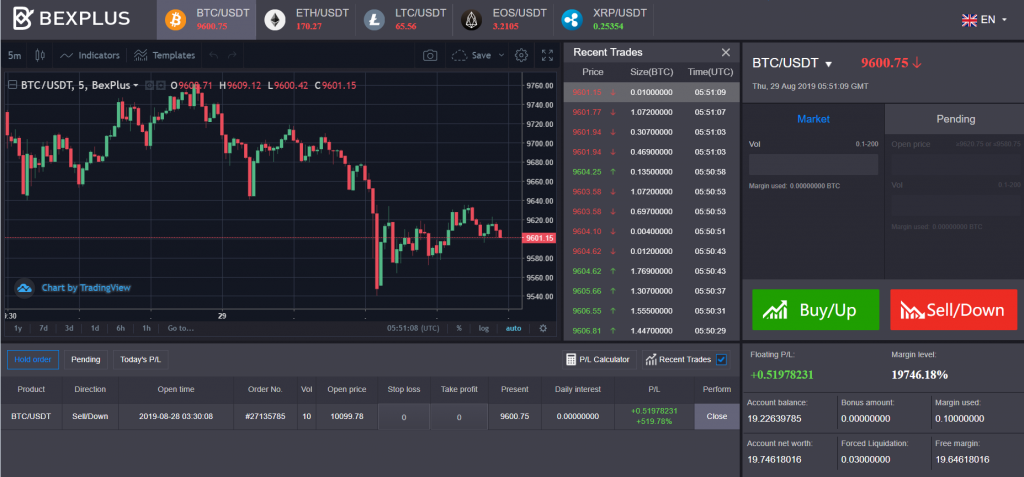Click the red Sell/Down button

(953, 310)
